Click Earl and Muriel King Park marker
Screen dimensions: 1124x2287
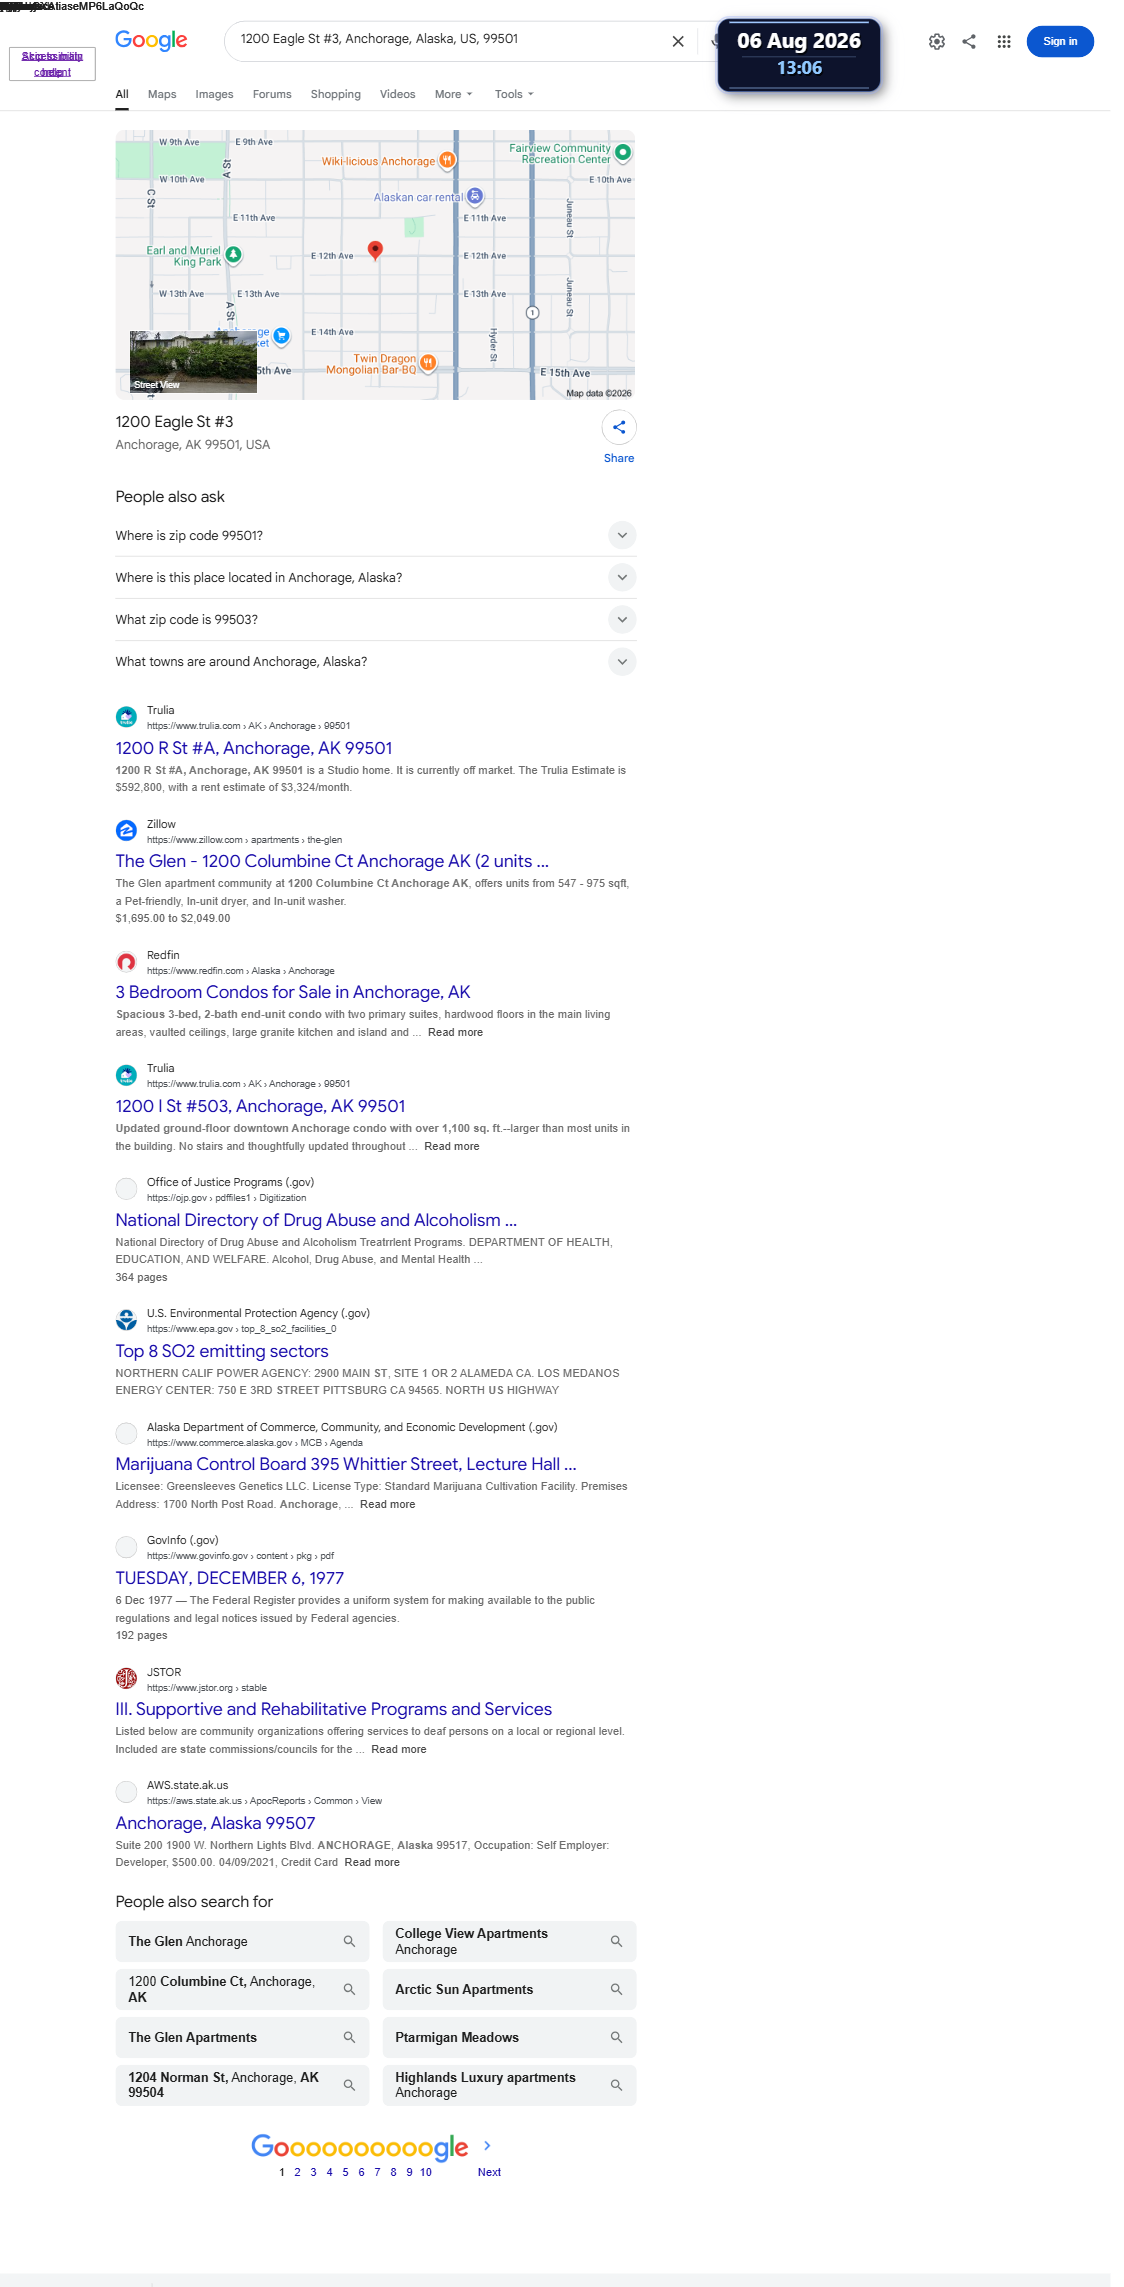(233, 255)
